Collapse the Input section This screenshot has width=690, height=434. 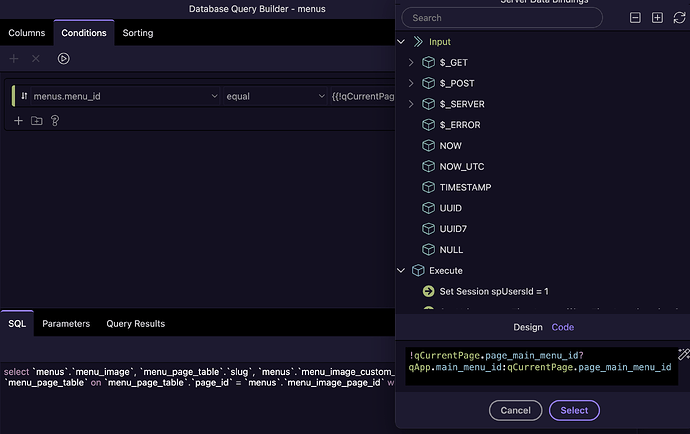(401, 42)
